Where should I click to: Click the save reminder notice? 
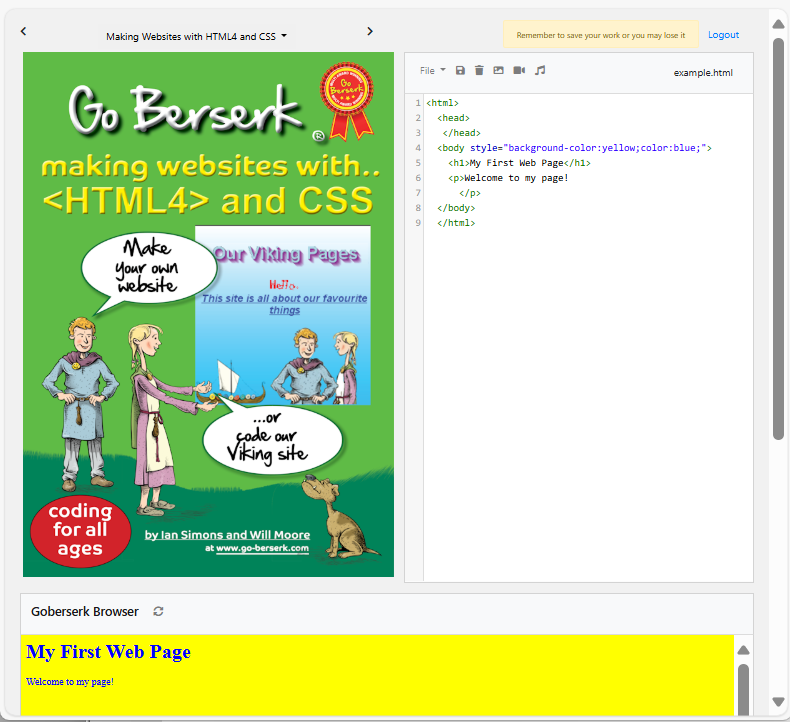click(x=601, y=35)
